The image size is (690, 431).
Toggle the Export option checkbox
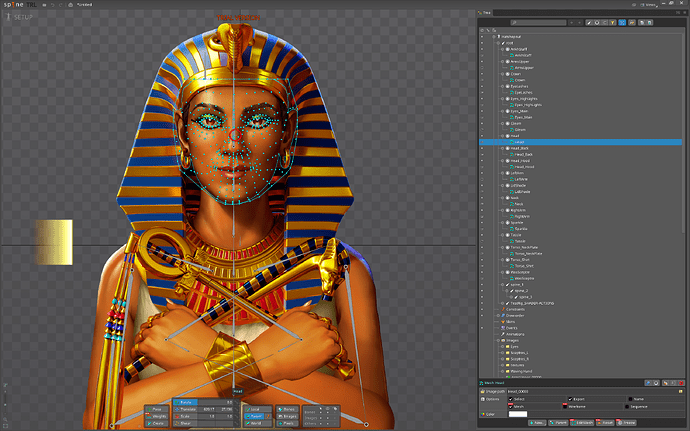[570, 399]
